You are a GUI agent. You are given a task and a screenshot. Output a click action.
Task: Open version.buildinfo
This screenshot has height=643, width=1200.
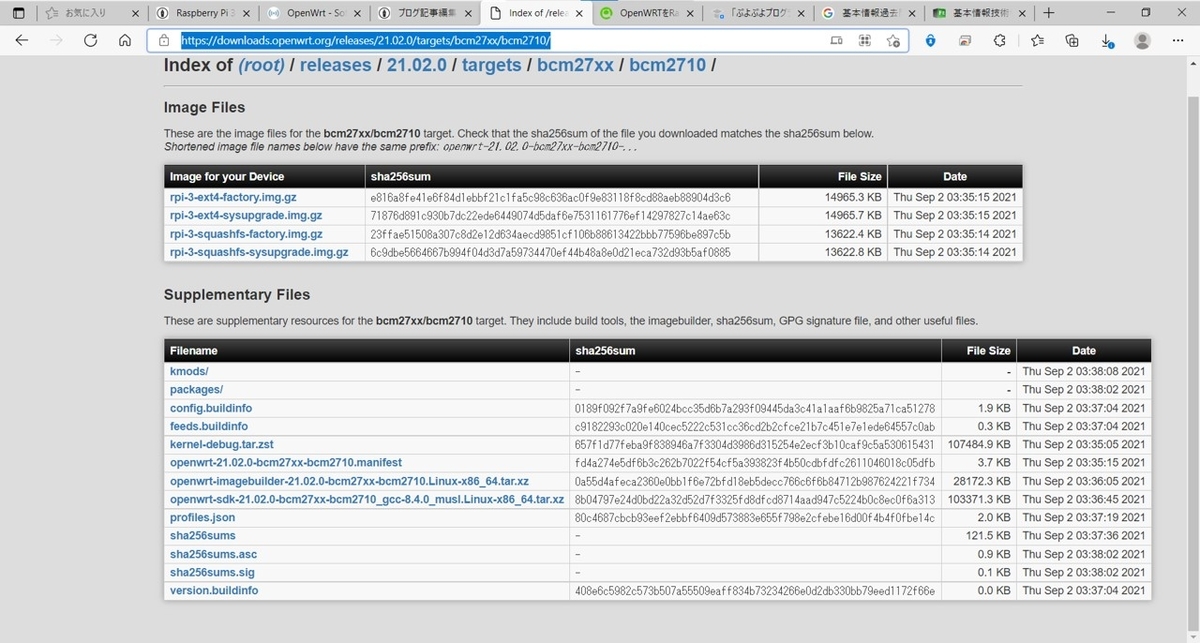click(214, 591)
